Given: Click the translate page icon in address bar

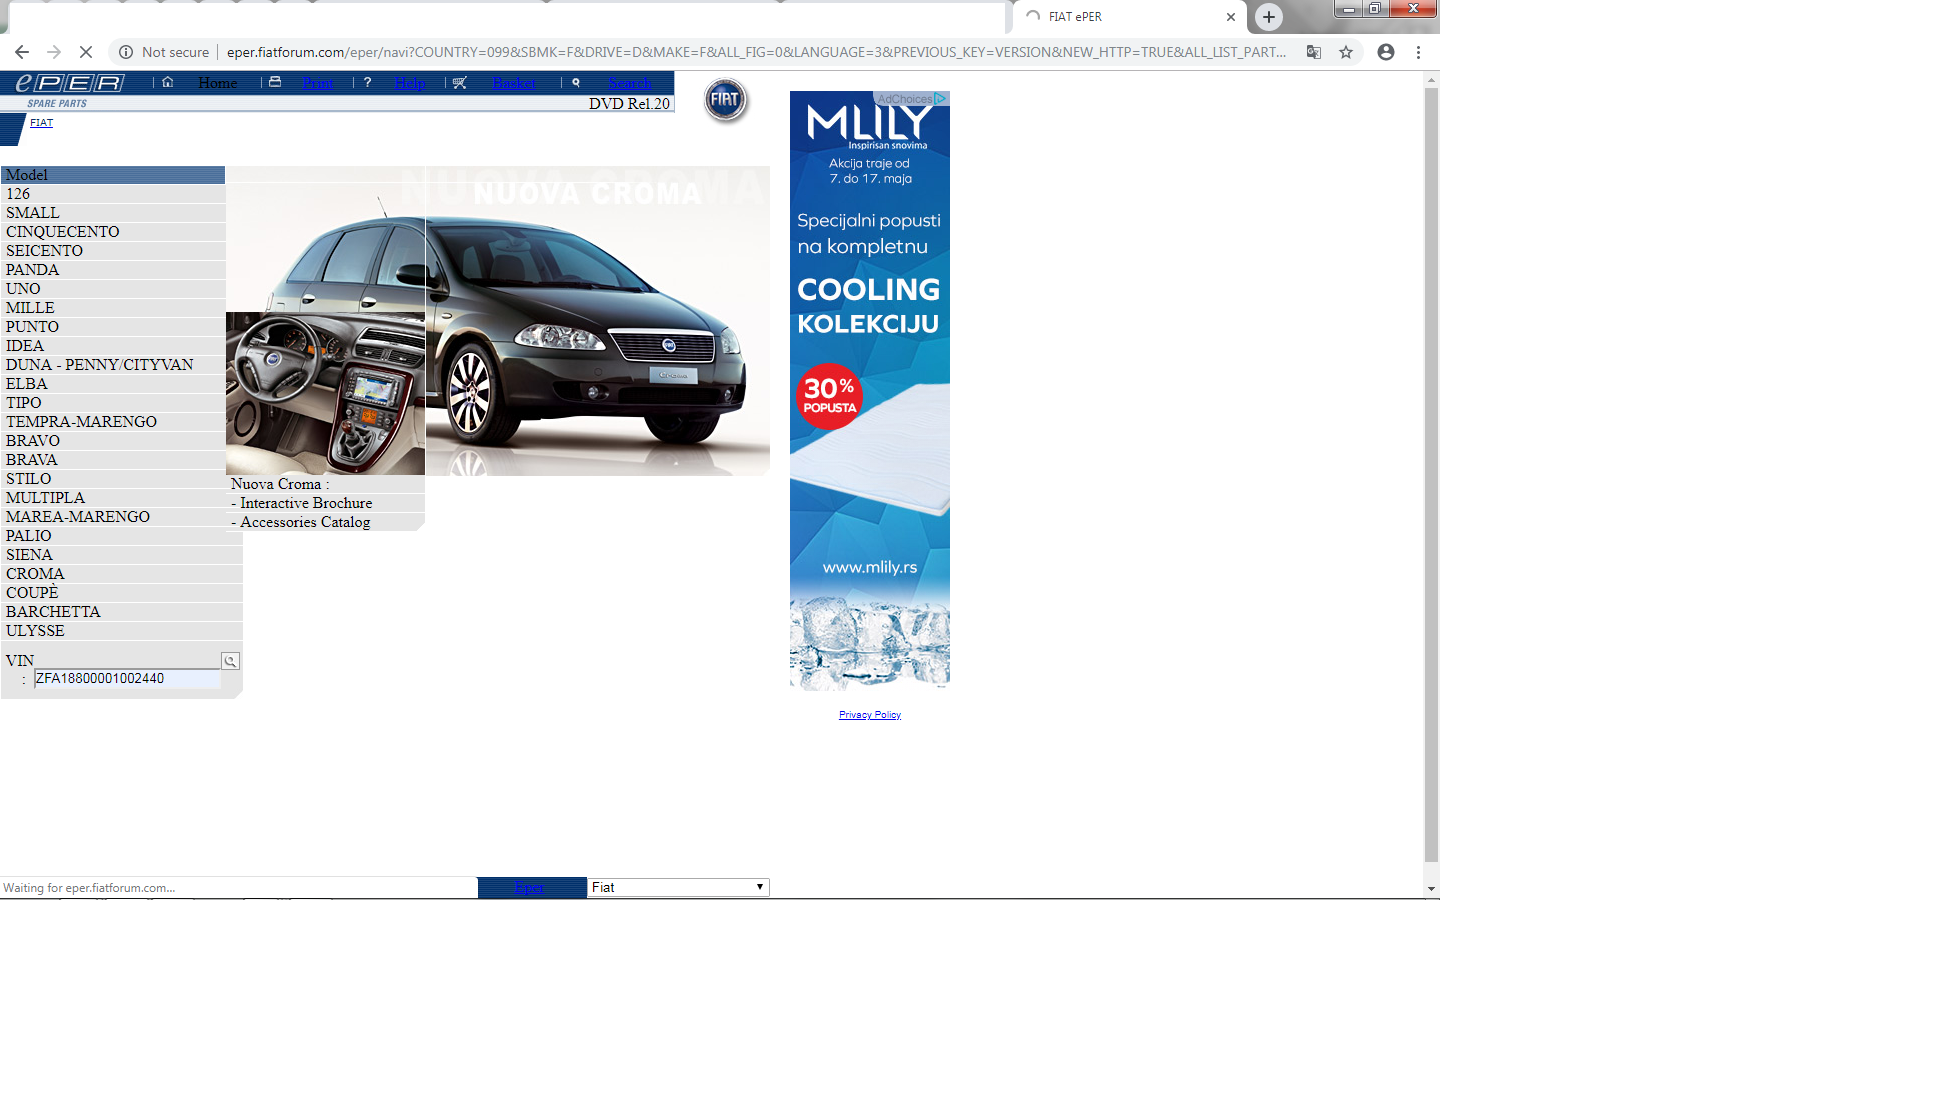Looking at the screenshot, I should (1314, 52).
